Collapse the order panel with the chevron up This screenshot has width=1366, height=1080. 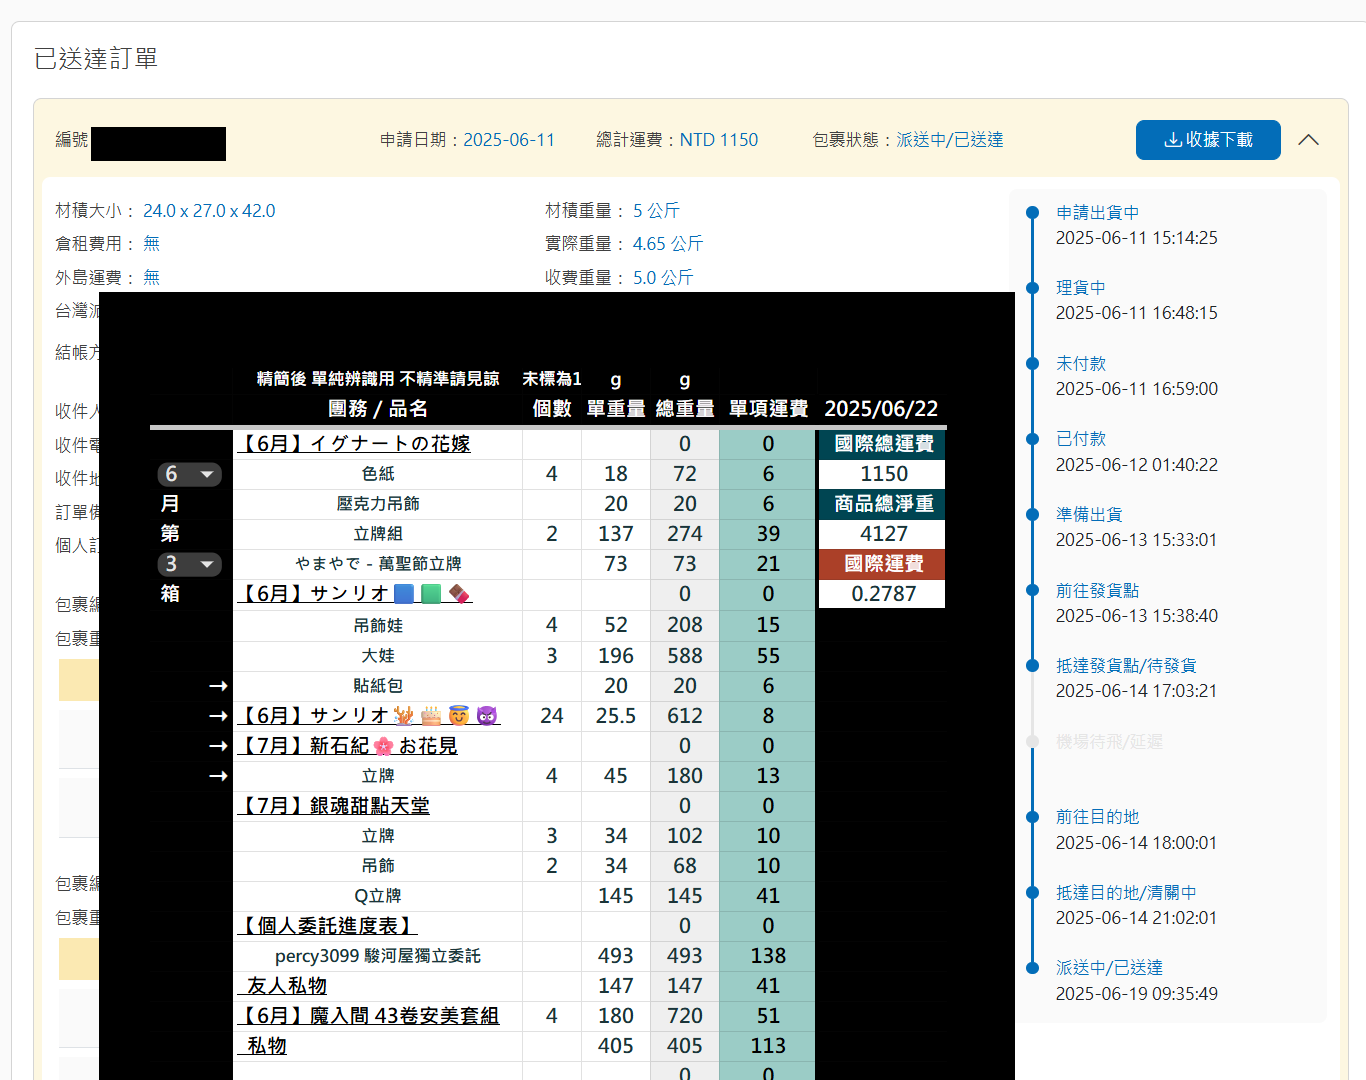pyautogui.click(x=1308, y=140)
